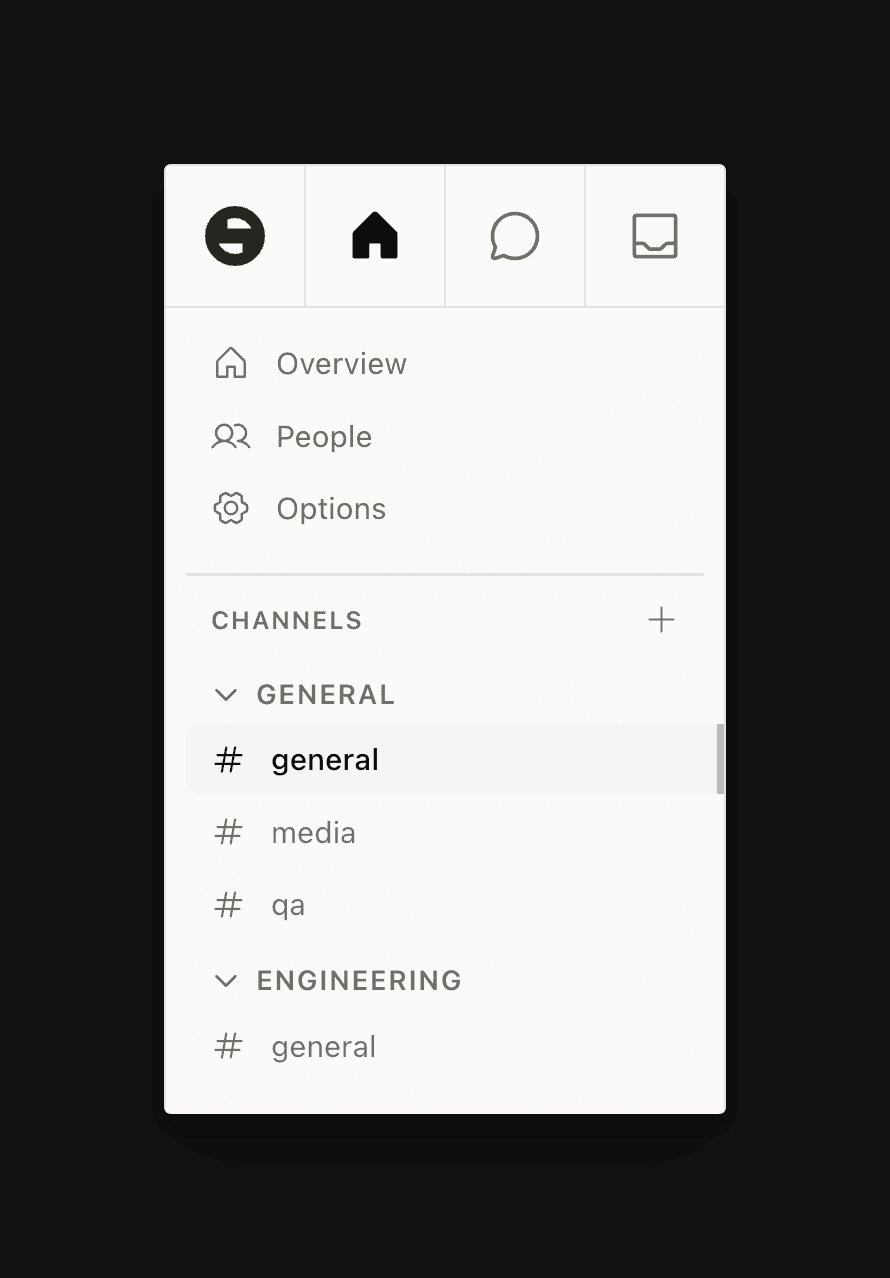Click the plus to add a new channel

(x=661, y=620)
